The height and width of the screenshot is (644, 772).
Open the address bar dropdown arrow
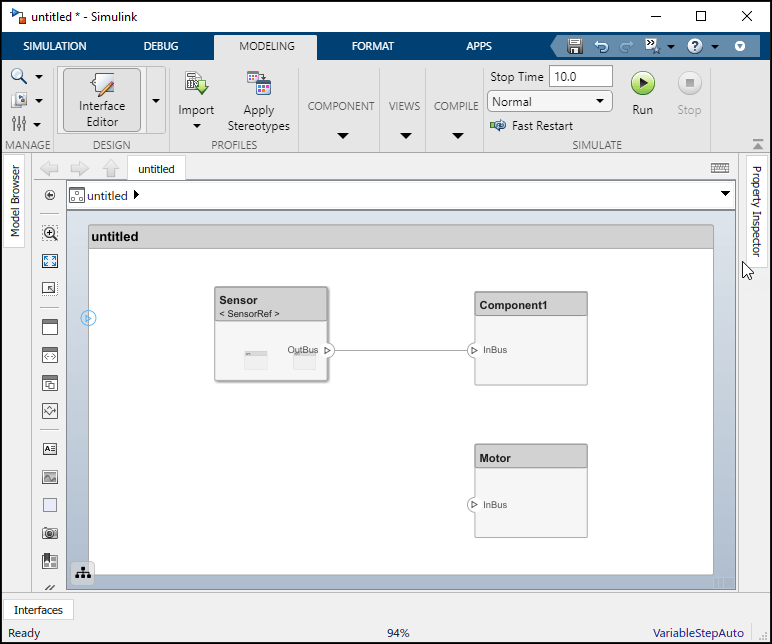pyautogui.click(x=725, y=193)
